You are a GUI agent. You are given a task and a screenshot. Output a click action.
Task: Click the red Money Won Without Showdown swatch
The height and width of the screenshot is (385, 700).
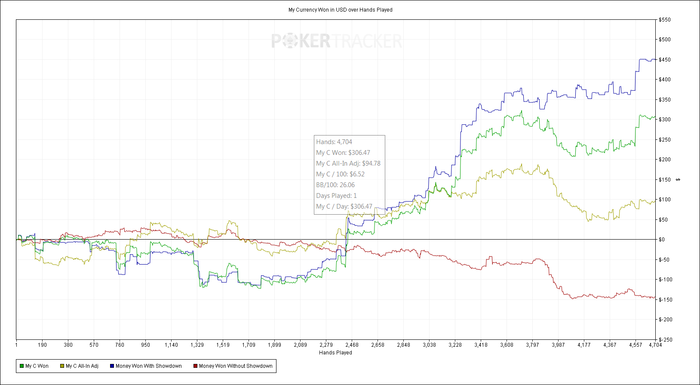pyautogui.click(x=195, y=366)
